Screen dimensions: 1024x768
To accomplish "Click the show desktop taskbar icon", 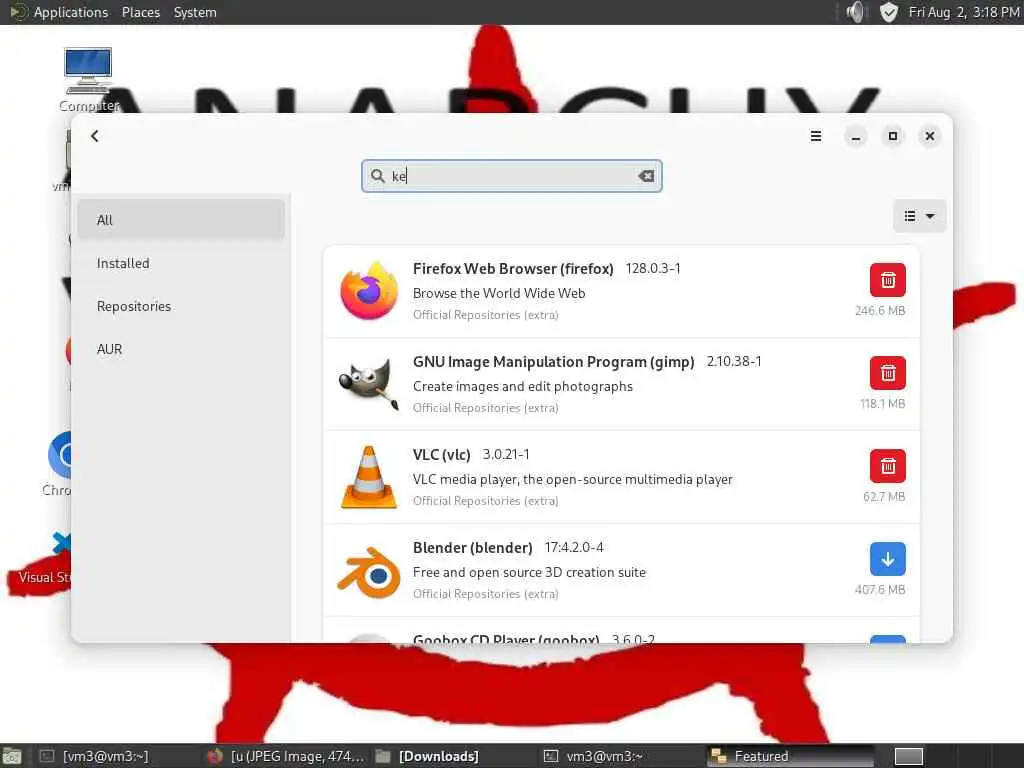I will [12, 756].
